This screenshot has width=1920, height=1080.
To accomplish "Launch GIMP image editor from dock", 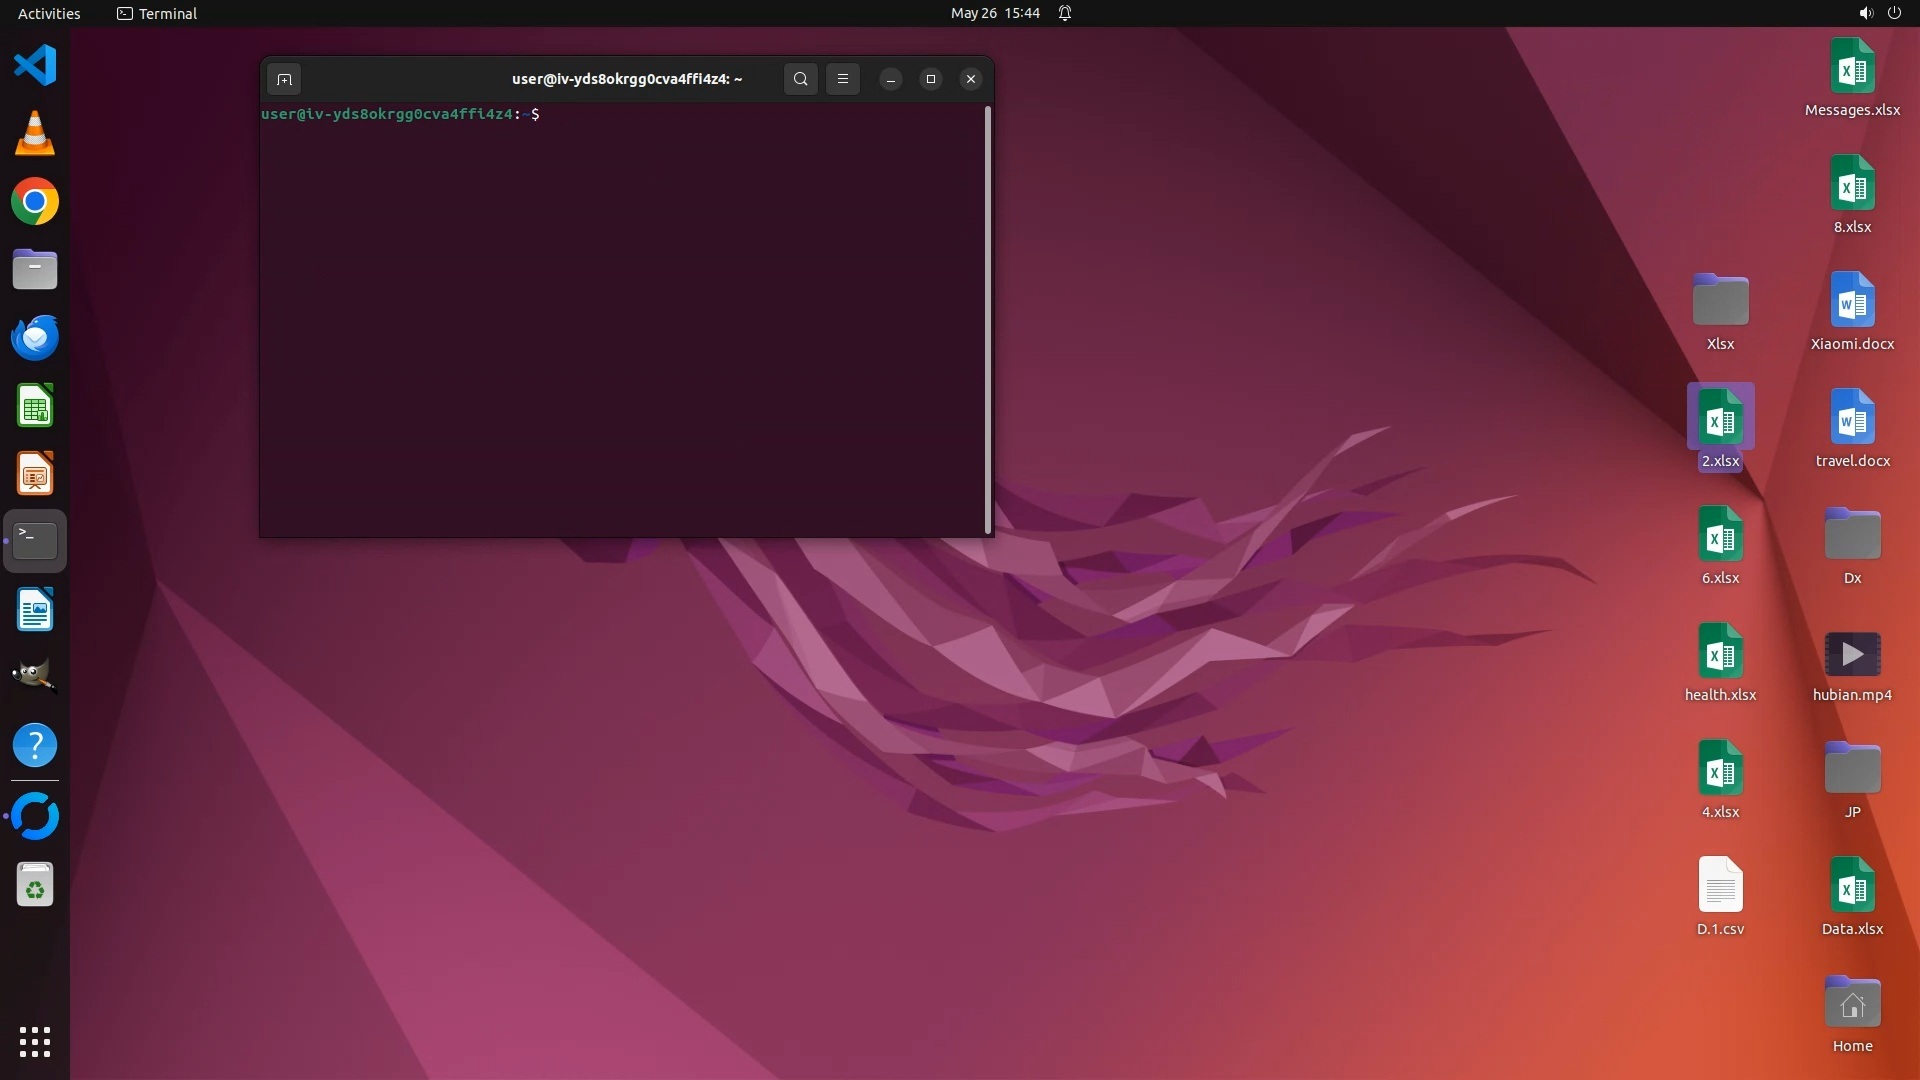I will [35, 677].
